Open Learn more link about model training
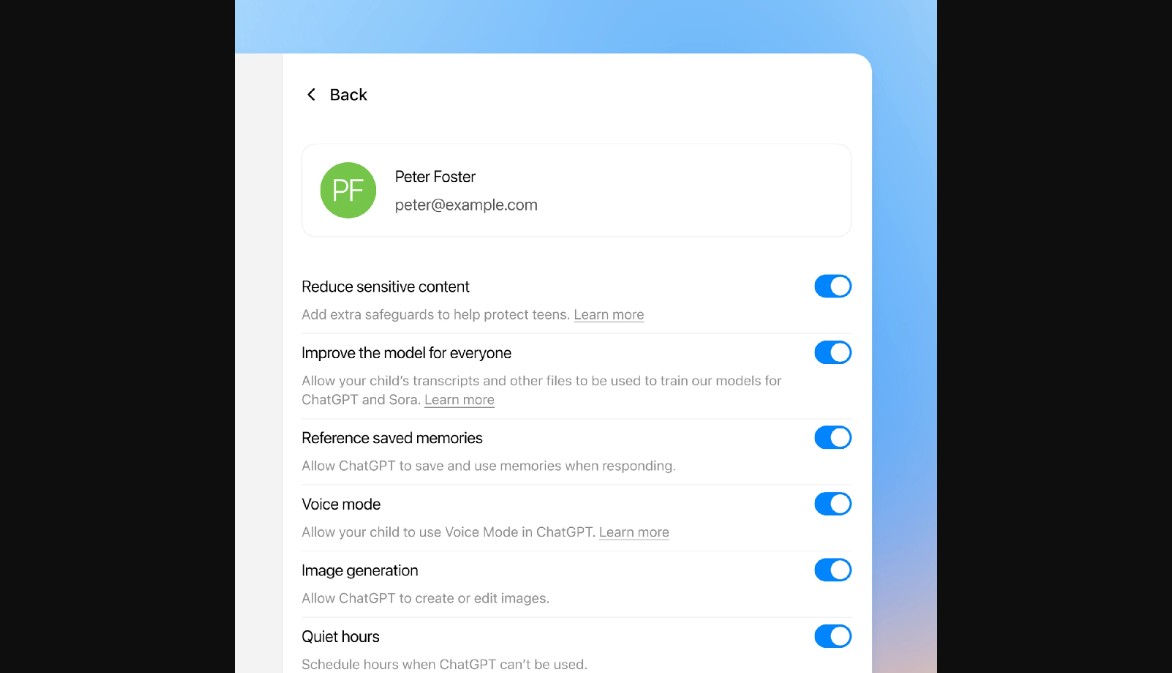This screenshot has height=673, width=1172. (x=459, y=400)
